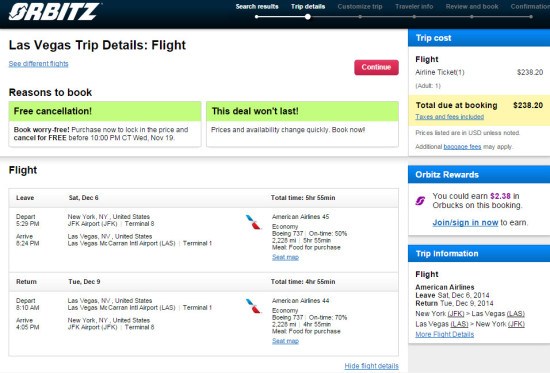Select the Customize trip step
This screenshot has height=373, width=550.
(x=360, y=6)
